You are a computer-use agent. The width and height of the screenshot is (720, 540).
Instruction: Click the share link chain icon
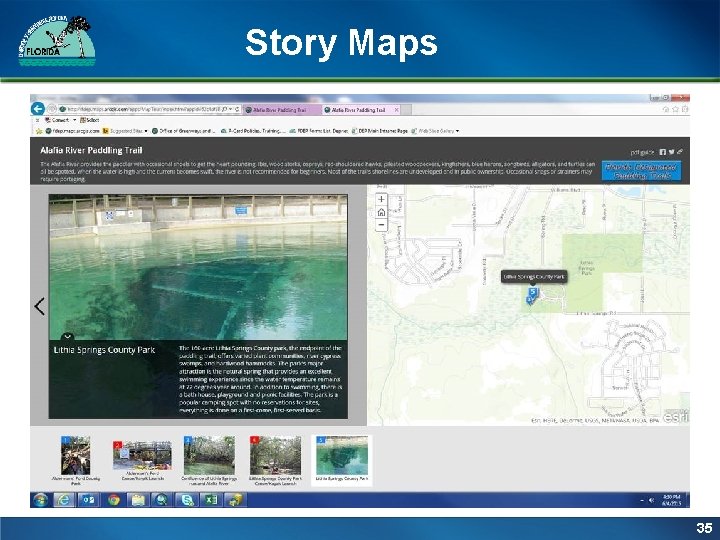pyautogui.click(x=680, y=152)
